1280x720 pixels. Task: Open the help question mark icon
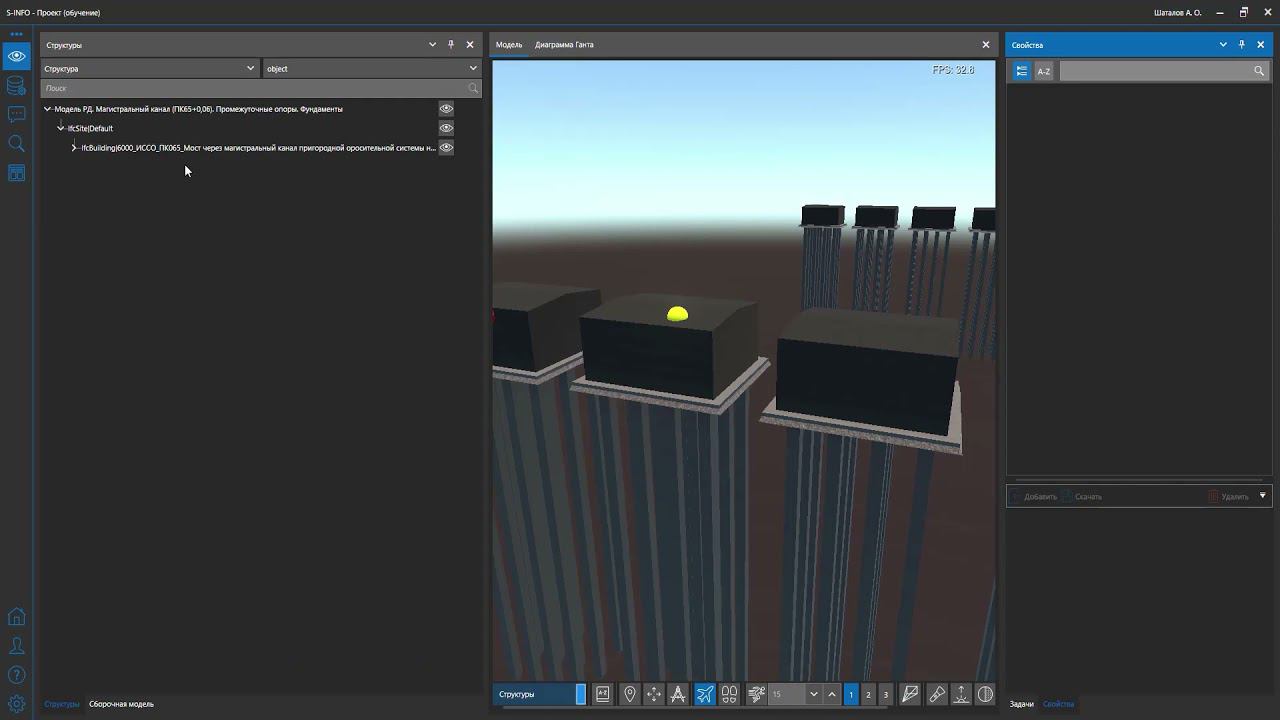(16, 675)
